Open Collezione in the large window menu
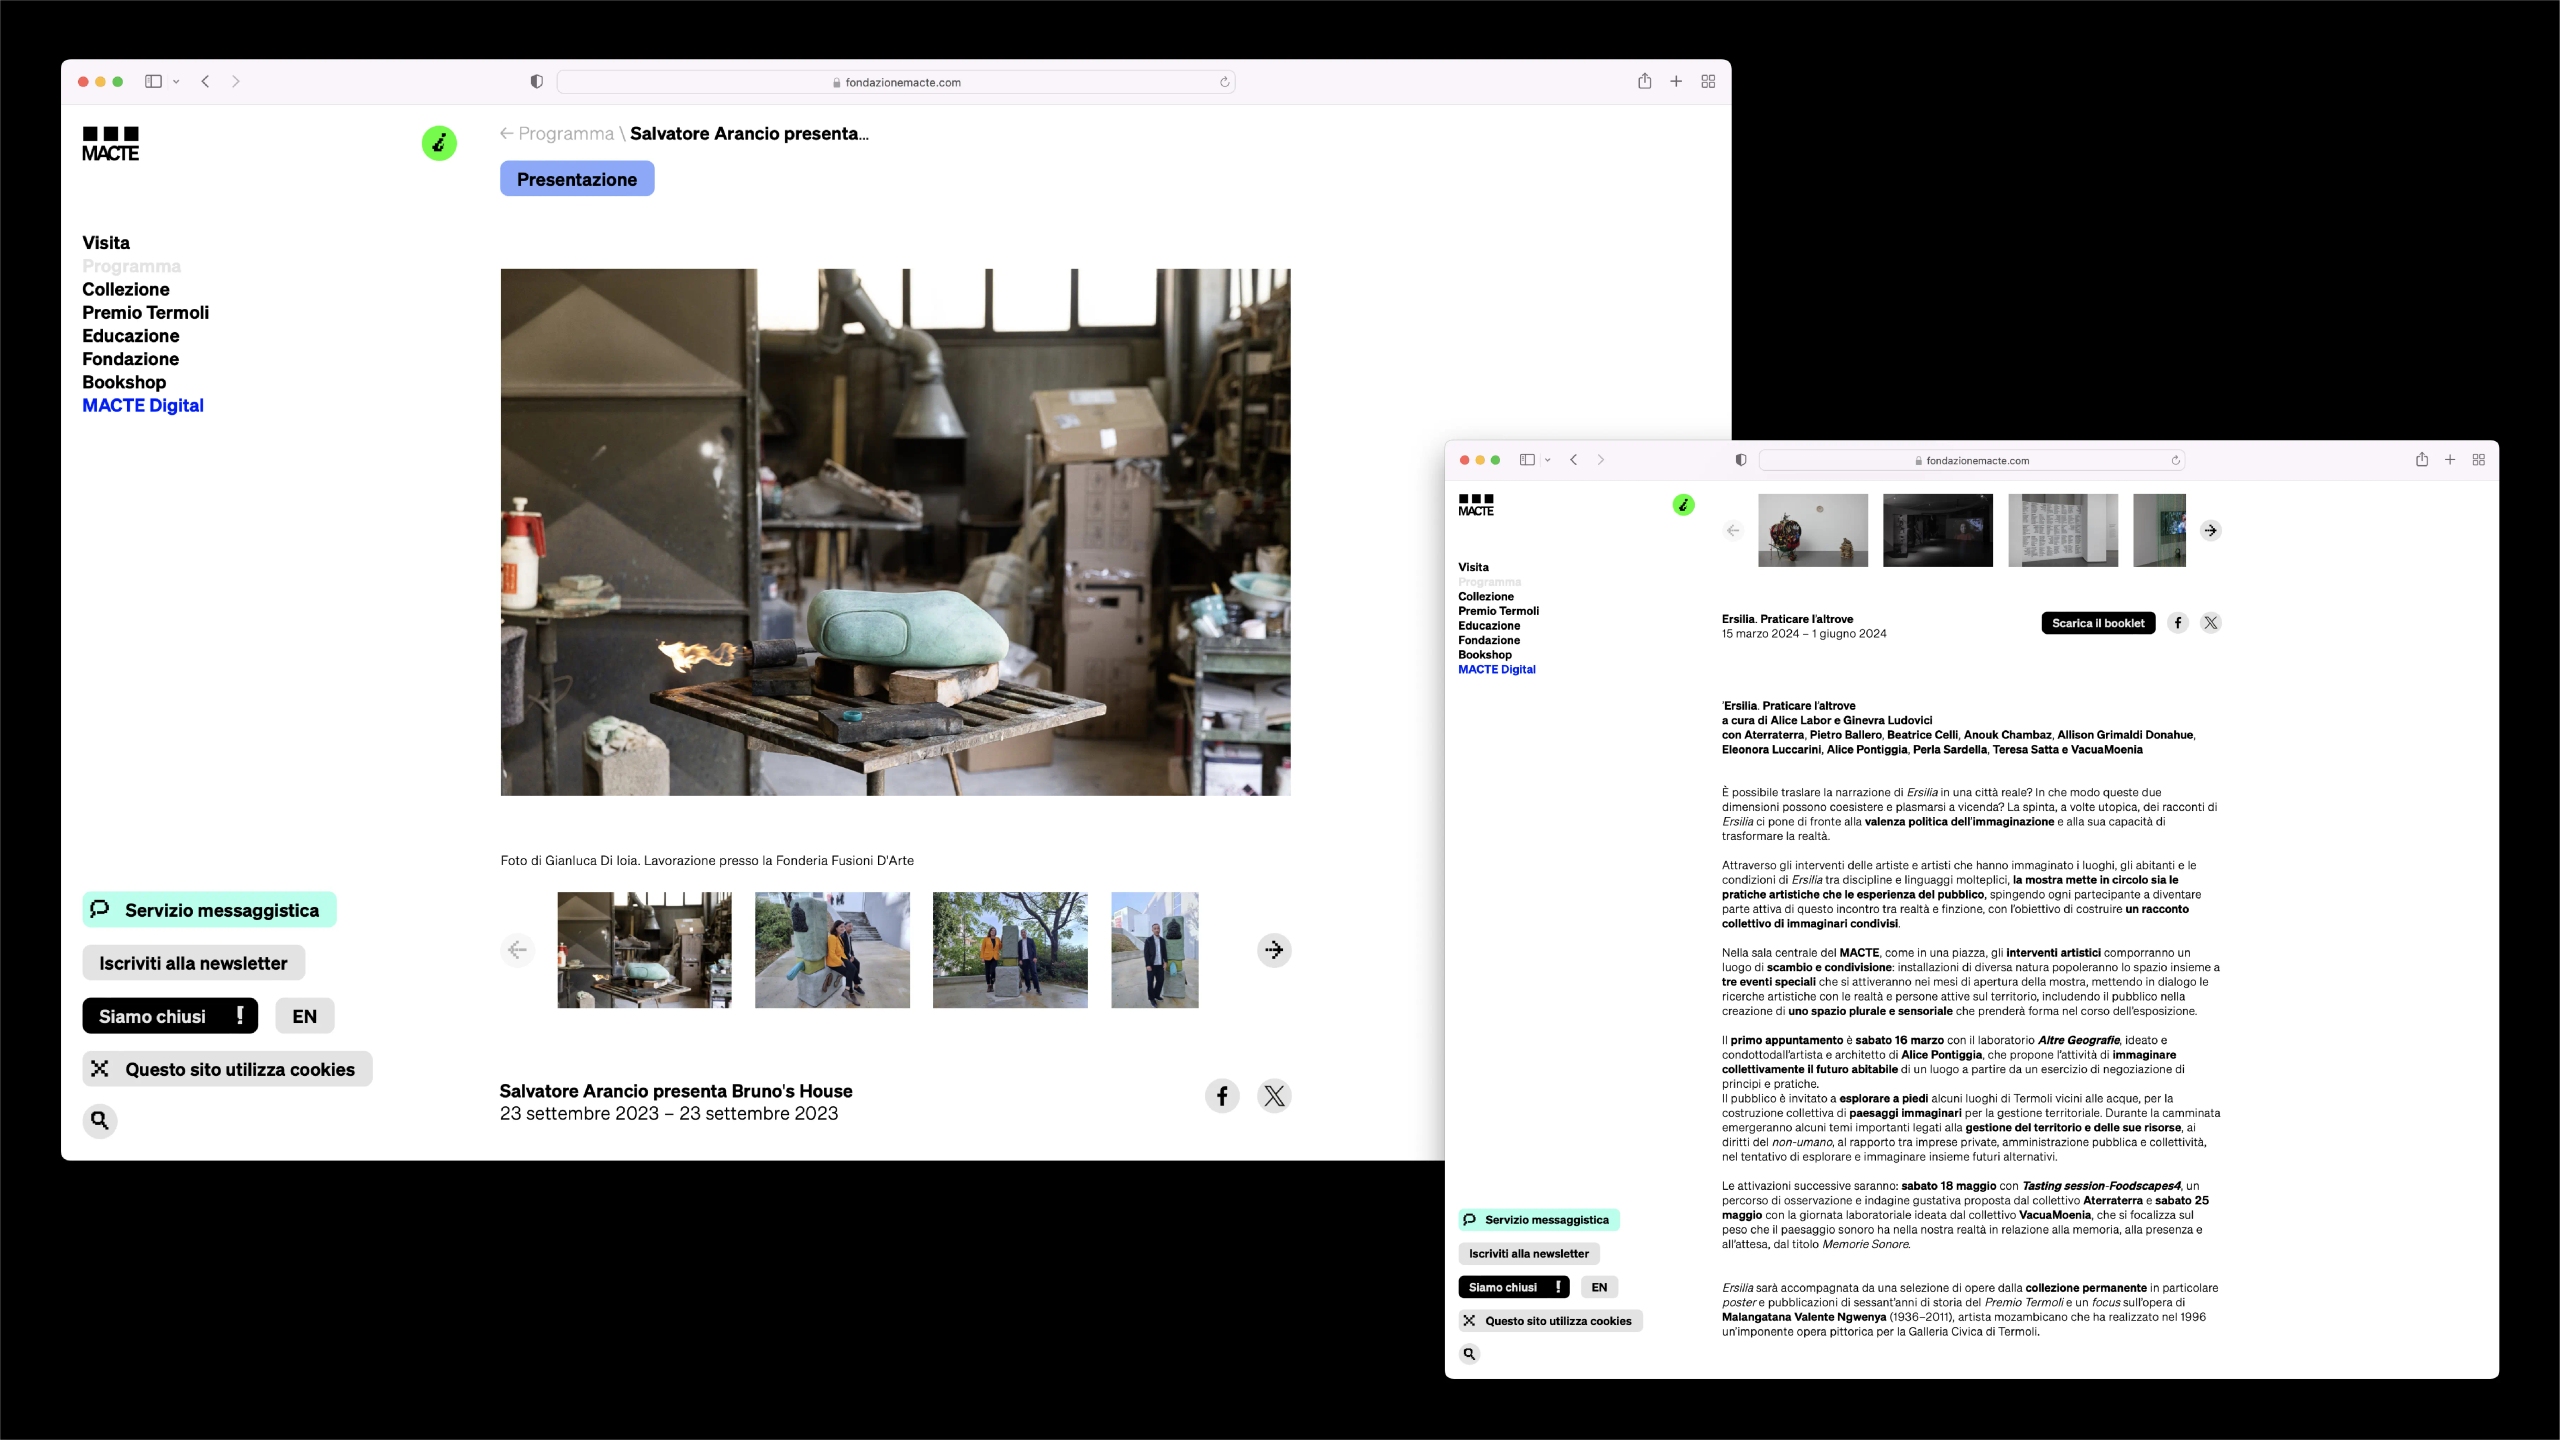 point(126,289)
